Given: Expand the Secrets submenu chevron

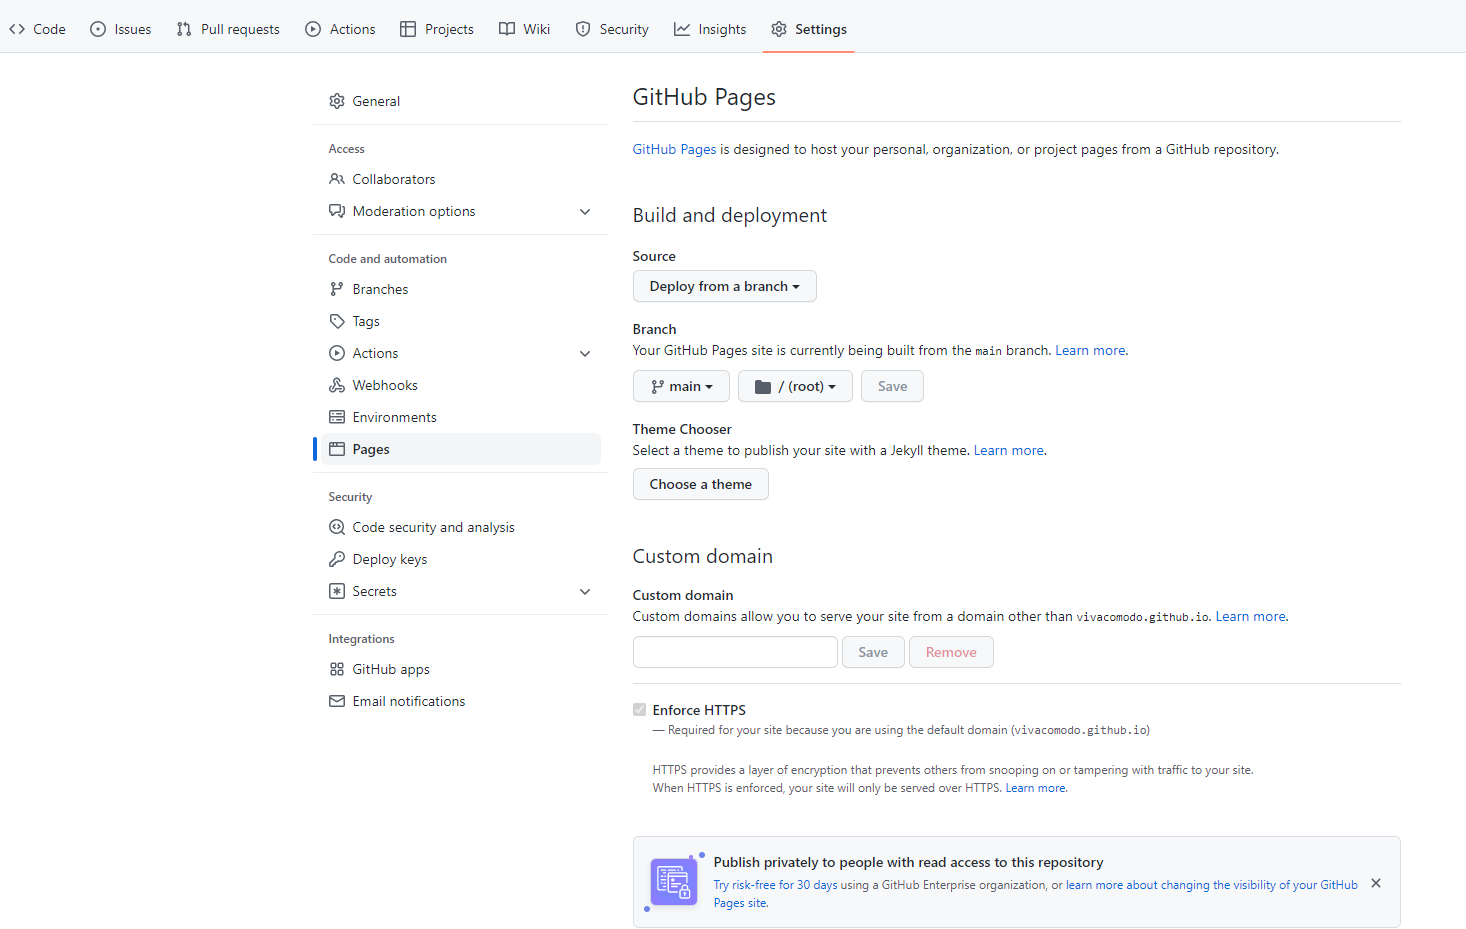Looking at the screenshot, I should [585, 591].
